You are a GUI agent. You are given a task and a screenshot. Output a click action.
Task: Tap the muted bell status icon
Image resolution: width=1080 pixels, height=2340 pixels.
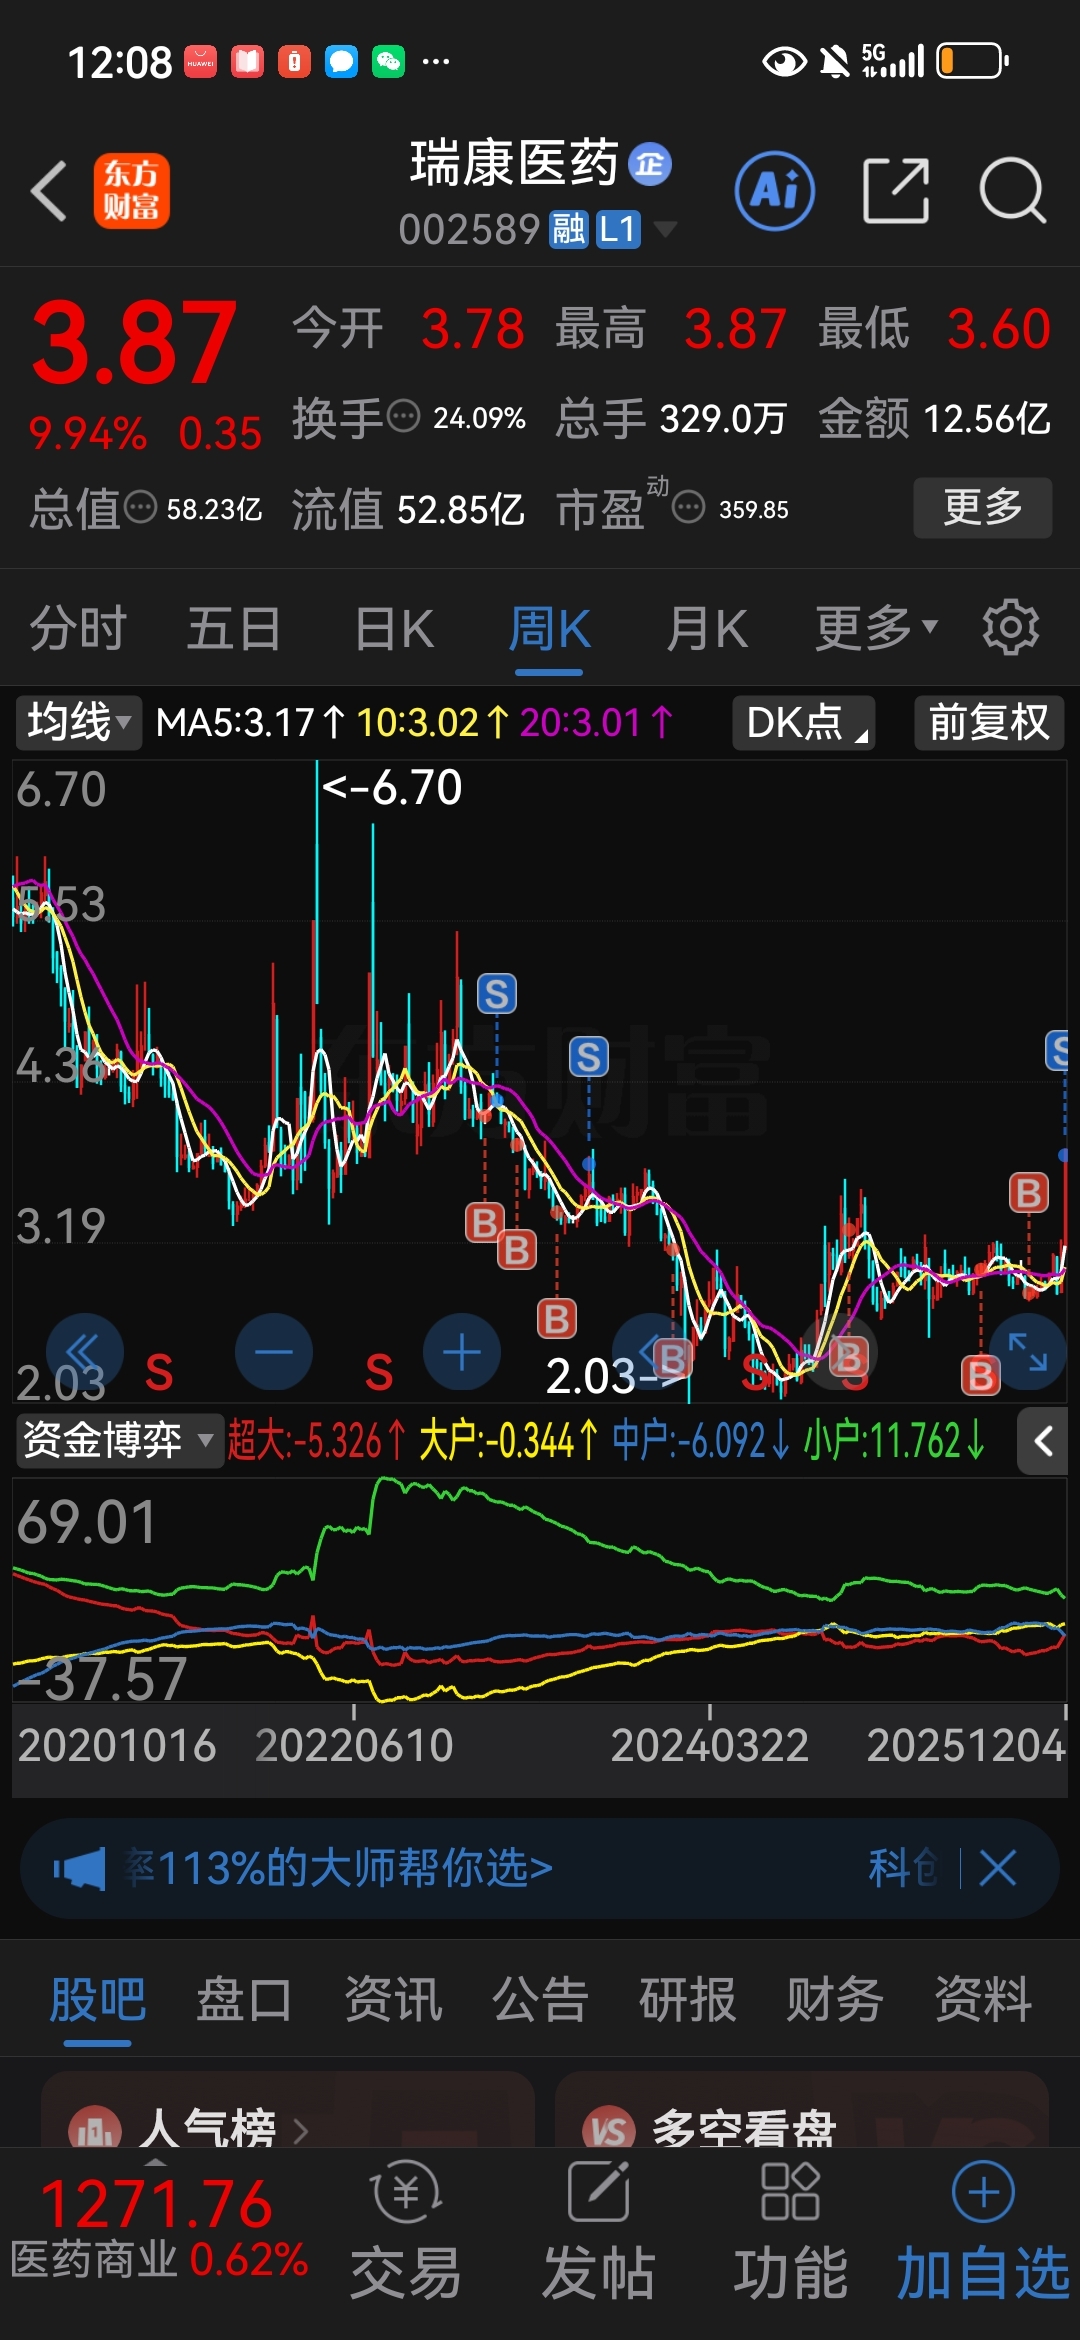coord(834,61)
